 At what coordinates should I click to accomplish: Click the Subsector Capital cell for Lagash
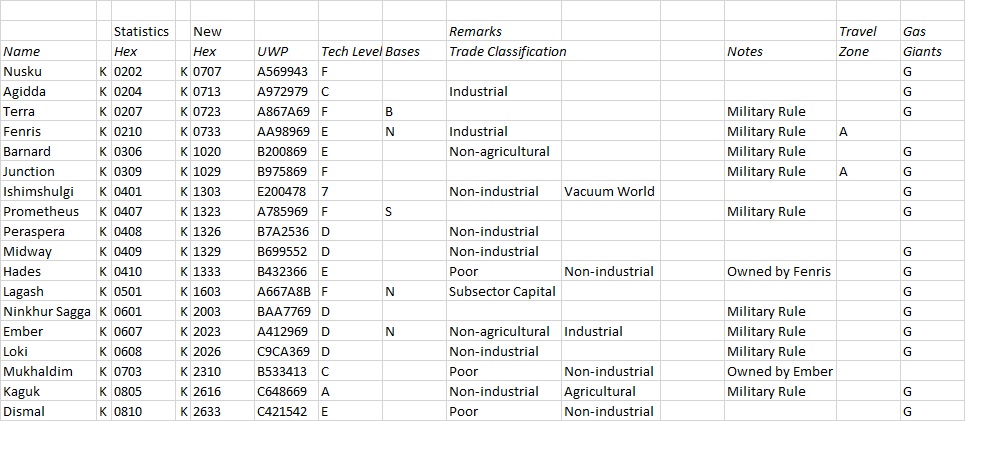coord(504,291)
